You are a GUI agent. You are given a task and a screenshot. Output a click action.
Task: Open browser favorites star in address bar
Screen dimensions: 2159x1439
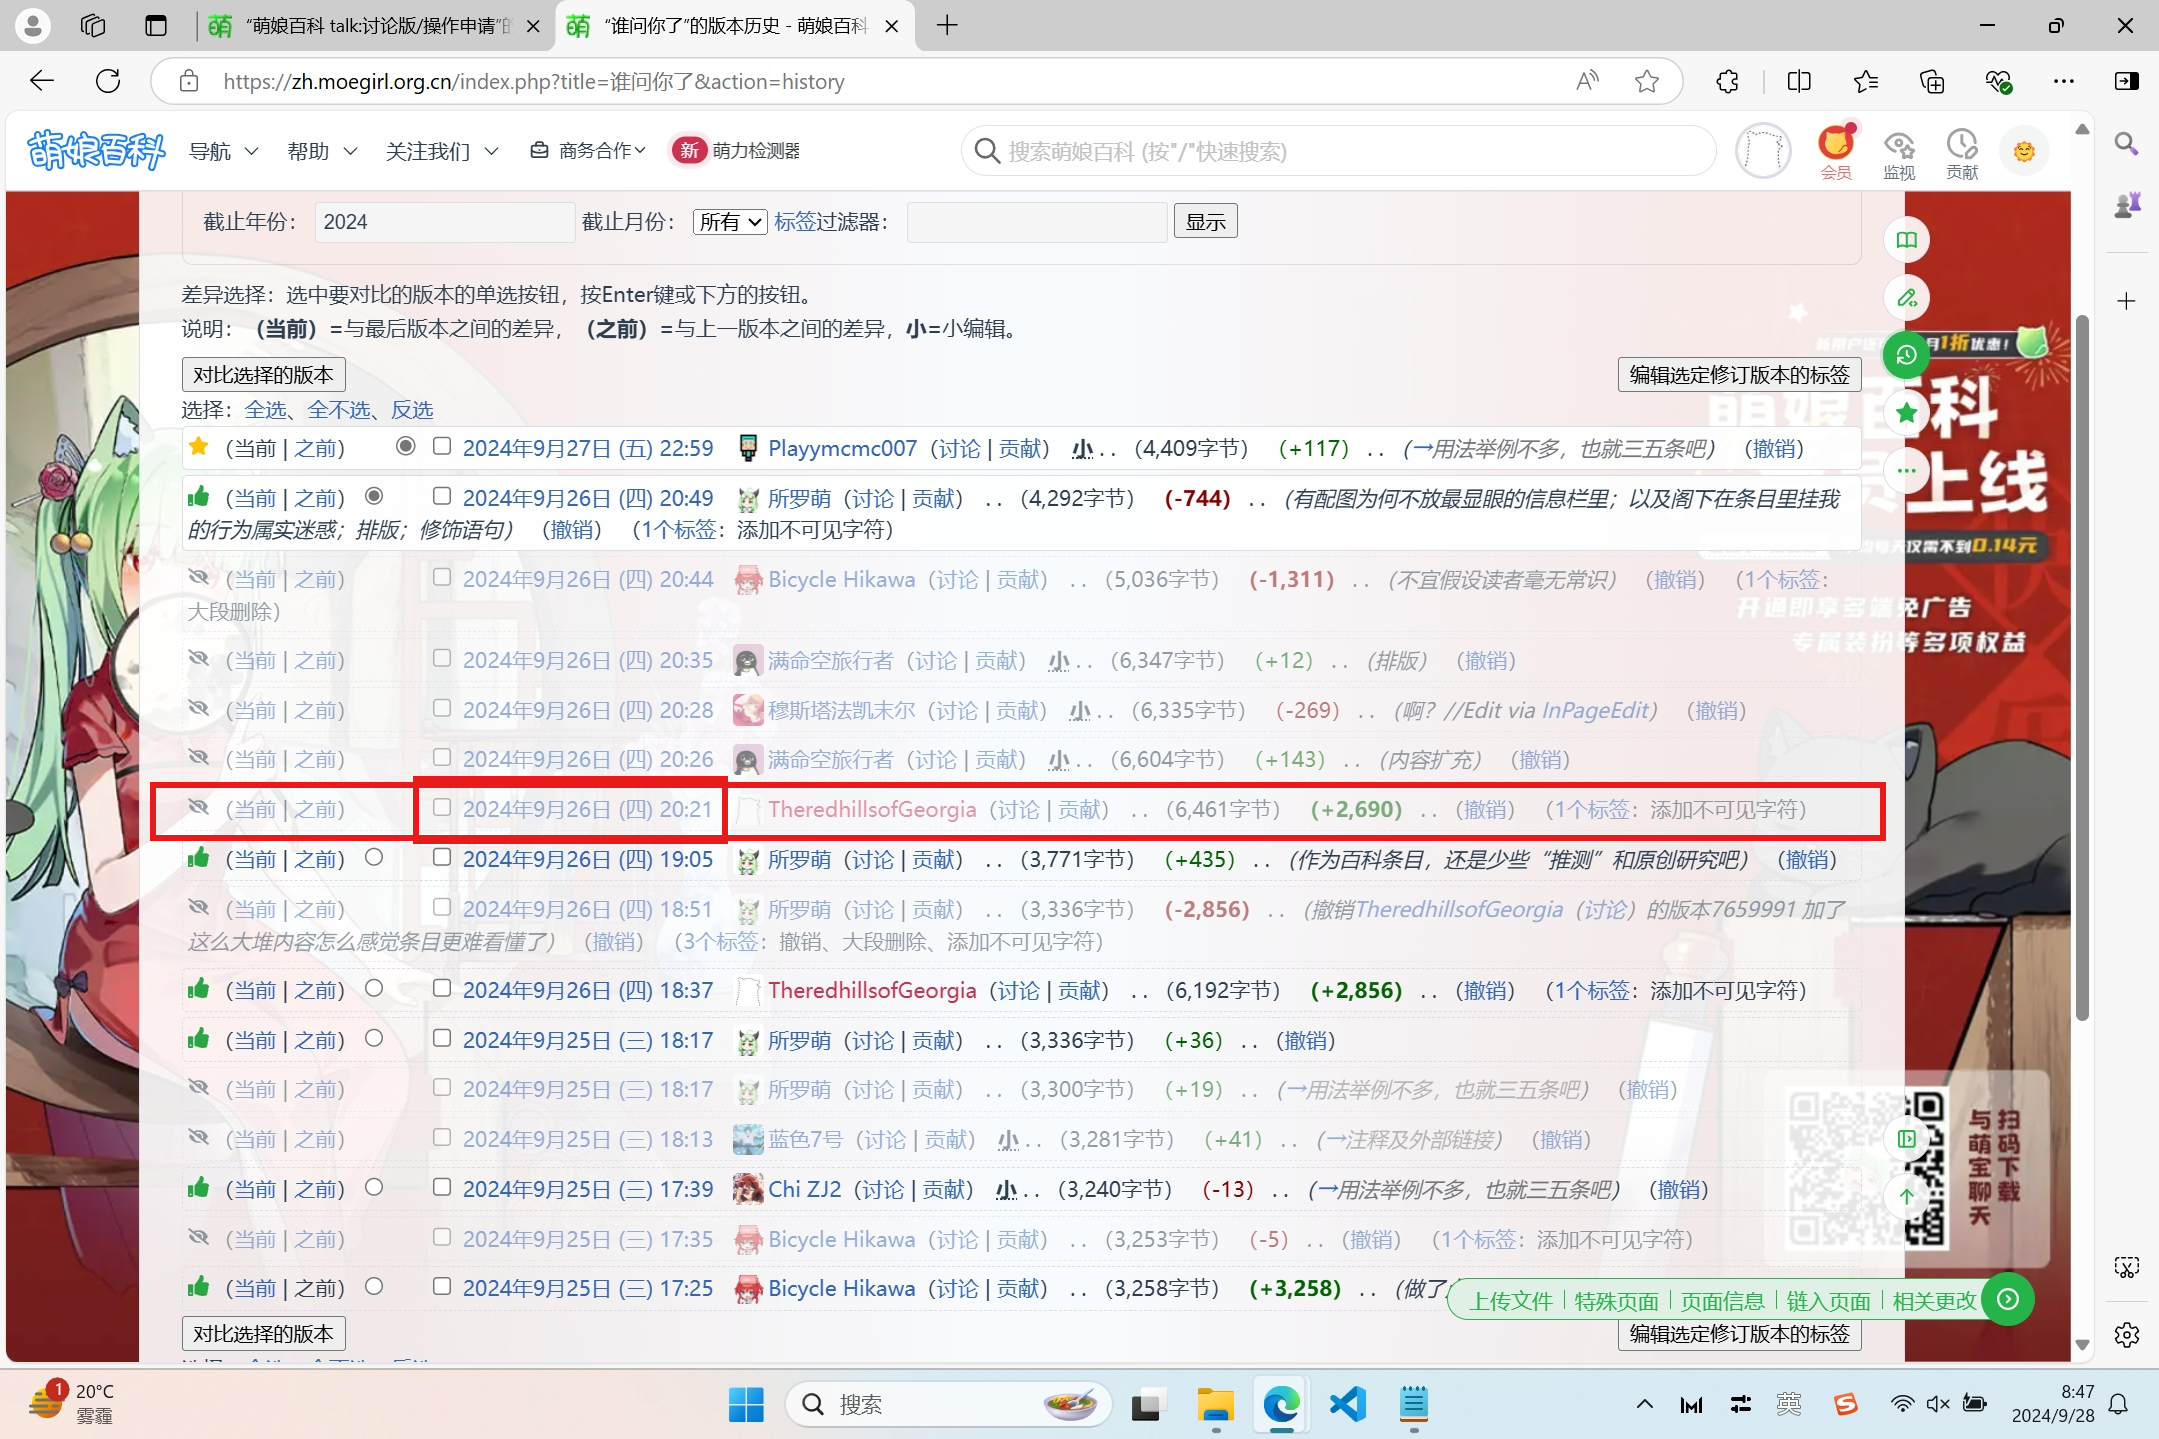[1646, 82]
